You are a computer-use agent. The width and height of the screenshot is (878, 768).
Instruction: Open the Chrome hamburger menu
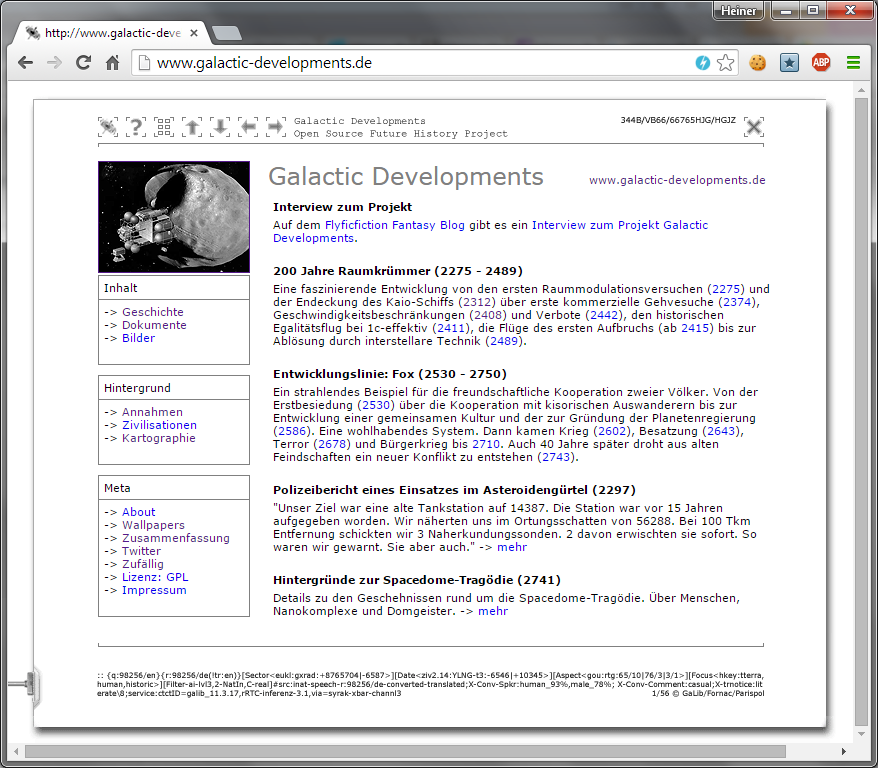853,63
